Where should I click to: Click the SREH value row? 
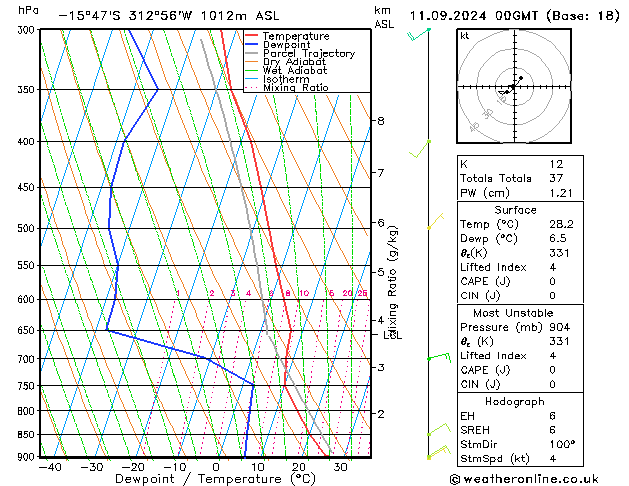pyautogui.click(x=520, y=430)
